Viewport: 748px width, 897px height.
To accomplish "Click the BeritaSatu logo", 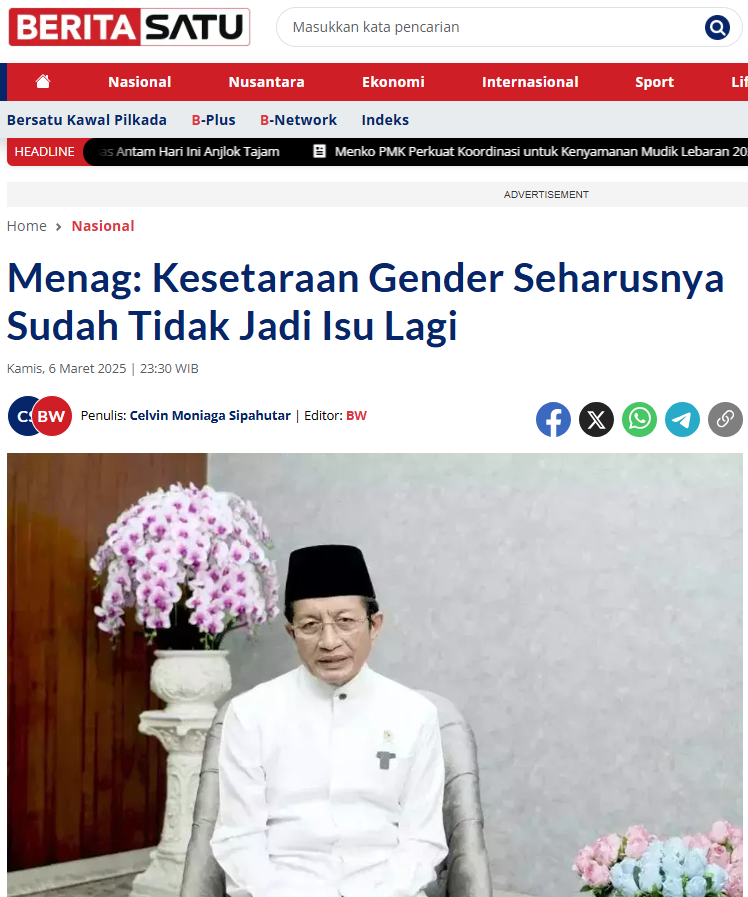I will (x=129, y=27).
